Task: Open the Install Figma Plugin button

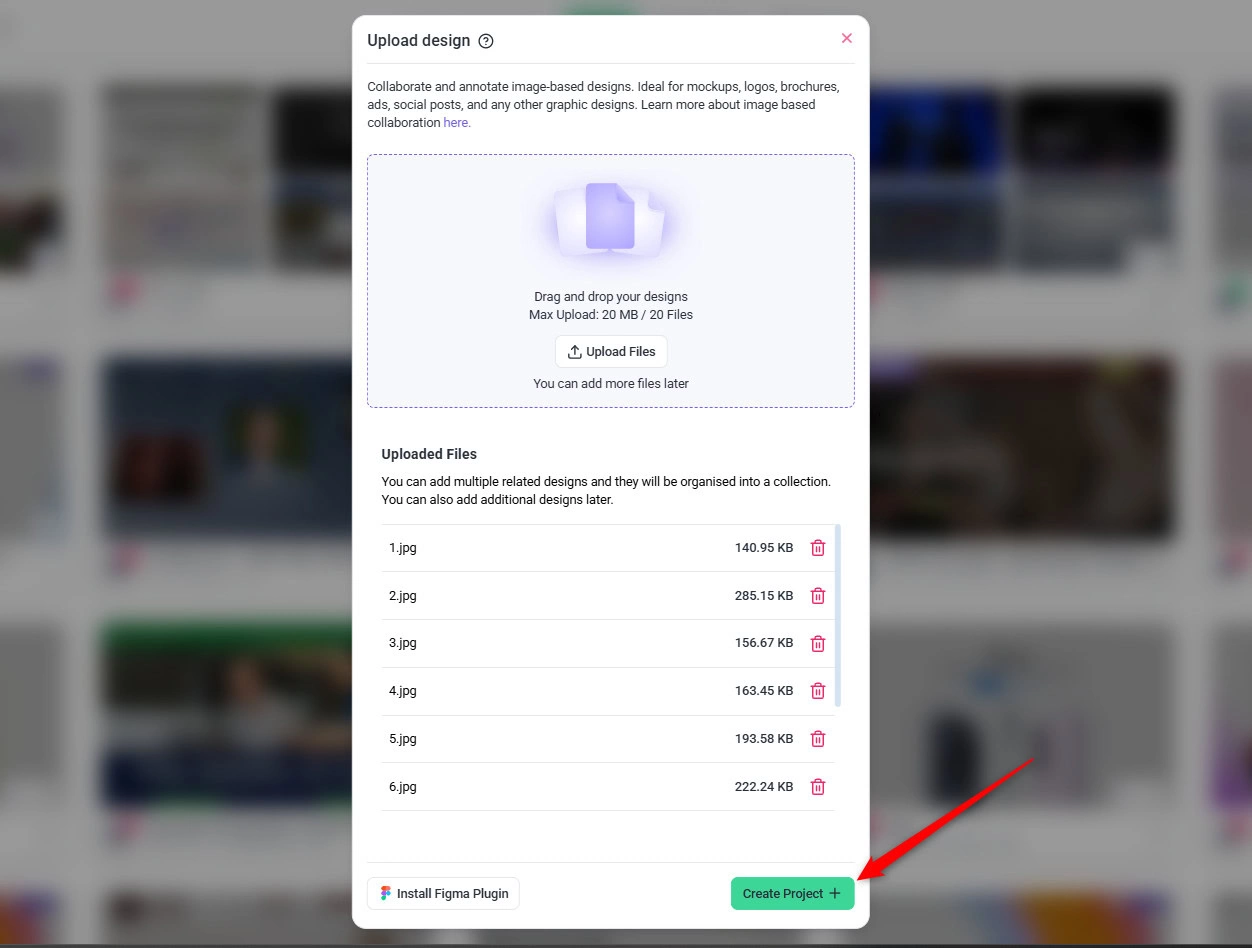Action: click(x=443, y=893)
